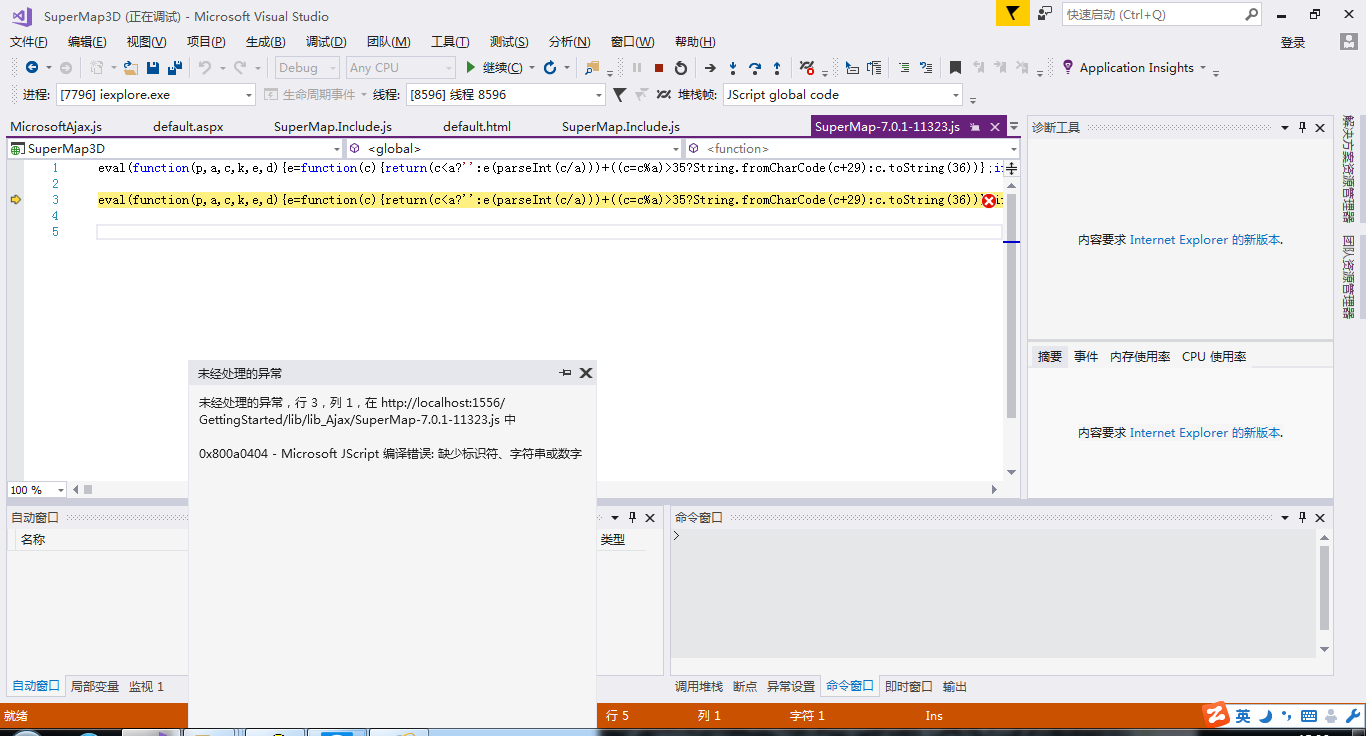Click the Open File folder icon
Screen dimensions: 1366x736
pyautogui.click(x=130, y=68)
